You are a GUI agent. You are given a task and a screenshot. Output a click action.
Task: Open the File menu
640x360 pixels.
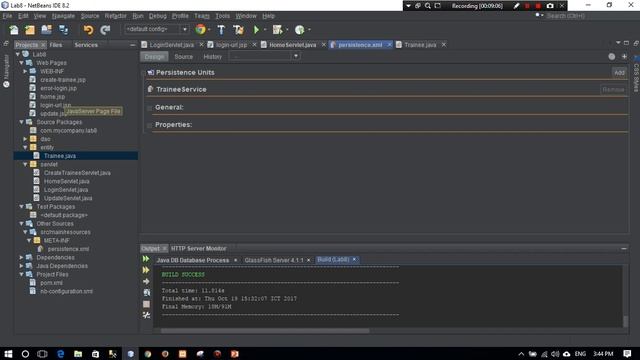coord(7,16)
